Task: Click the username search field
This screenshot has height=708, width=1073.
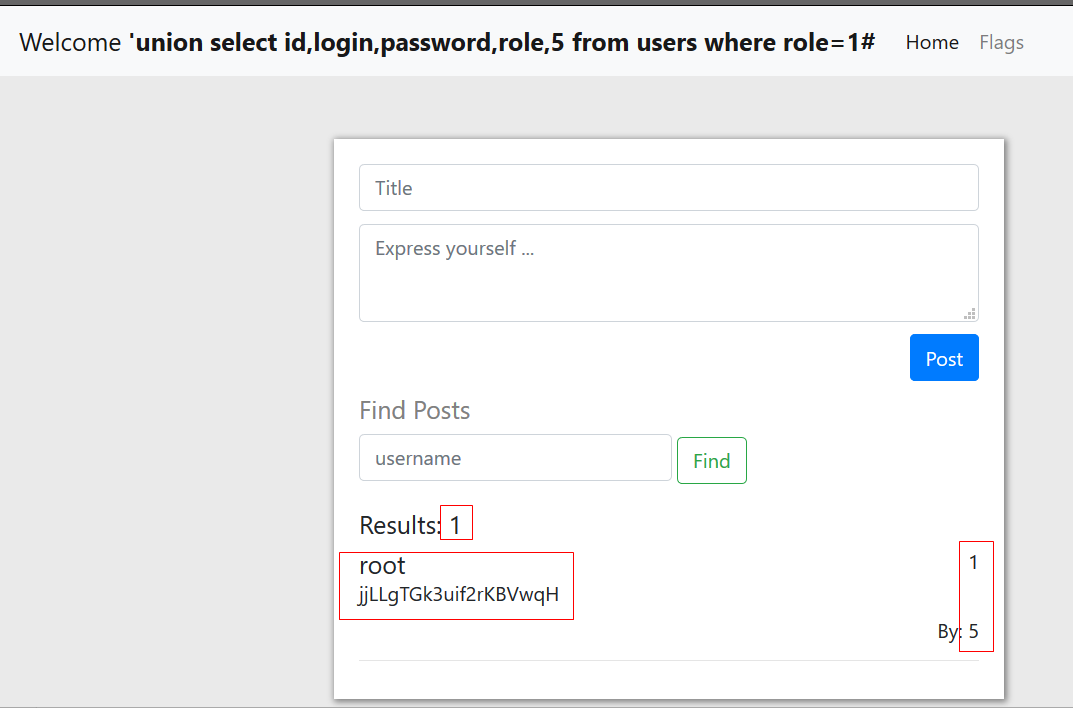Action: (x=515, y=458)
